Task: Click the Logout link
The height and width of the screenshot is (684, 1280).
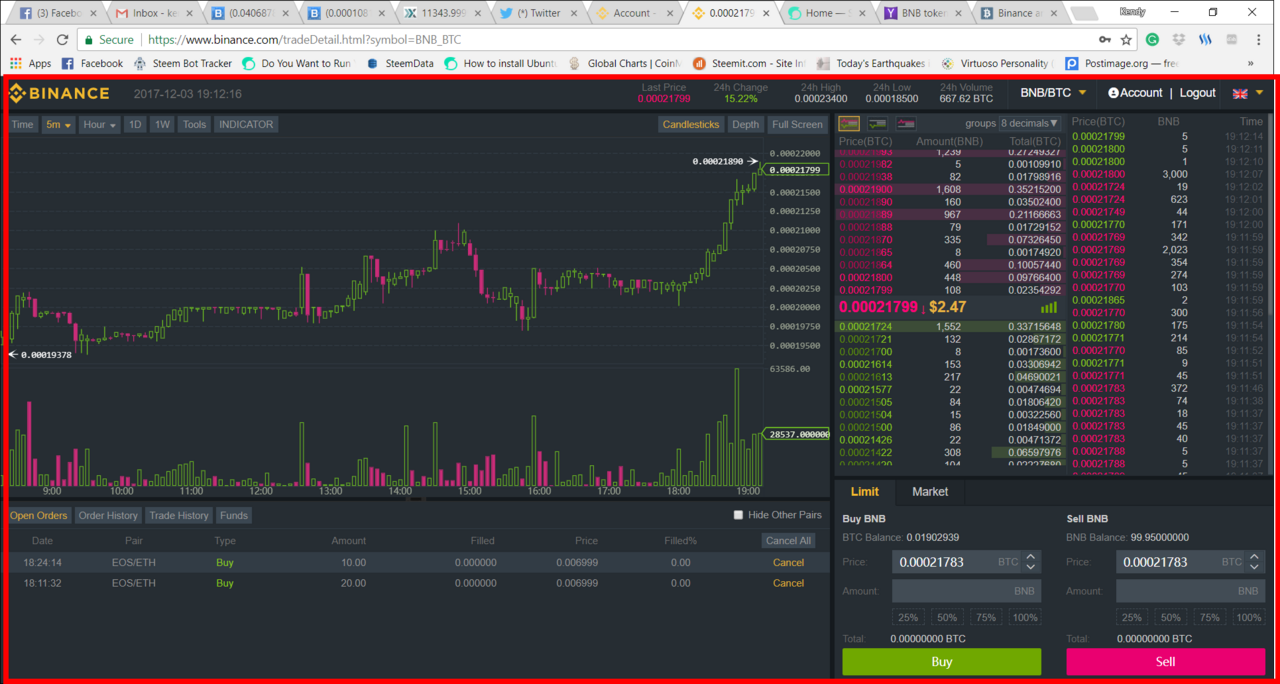Action: (x=1198, y=93)
